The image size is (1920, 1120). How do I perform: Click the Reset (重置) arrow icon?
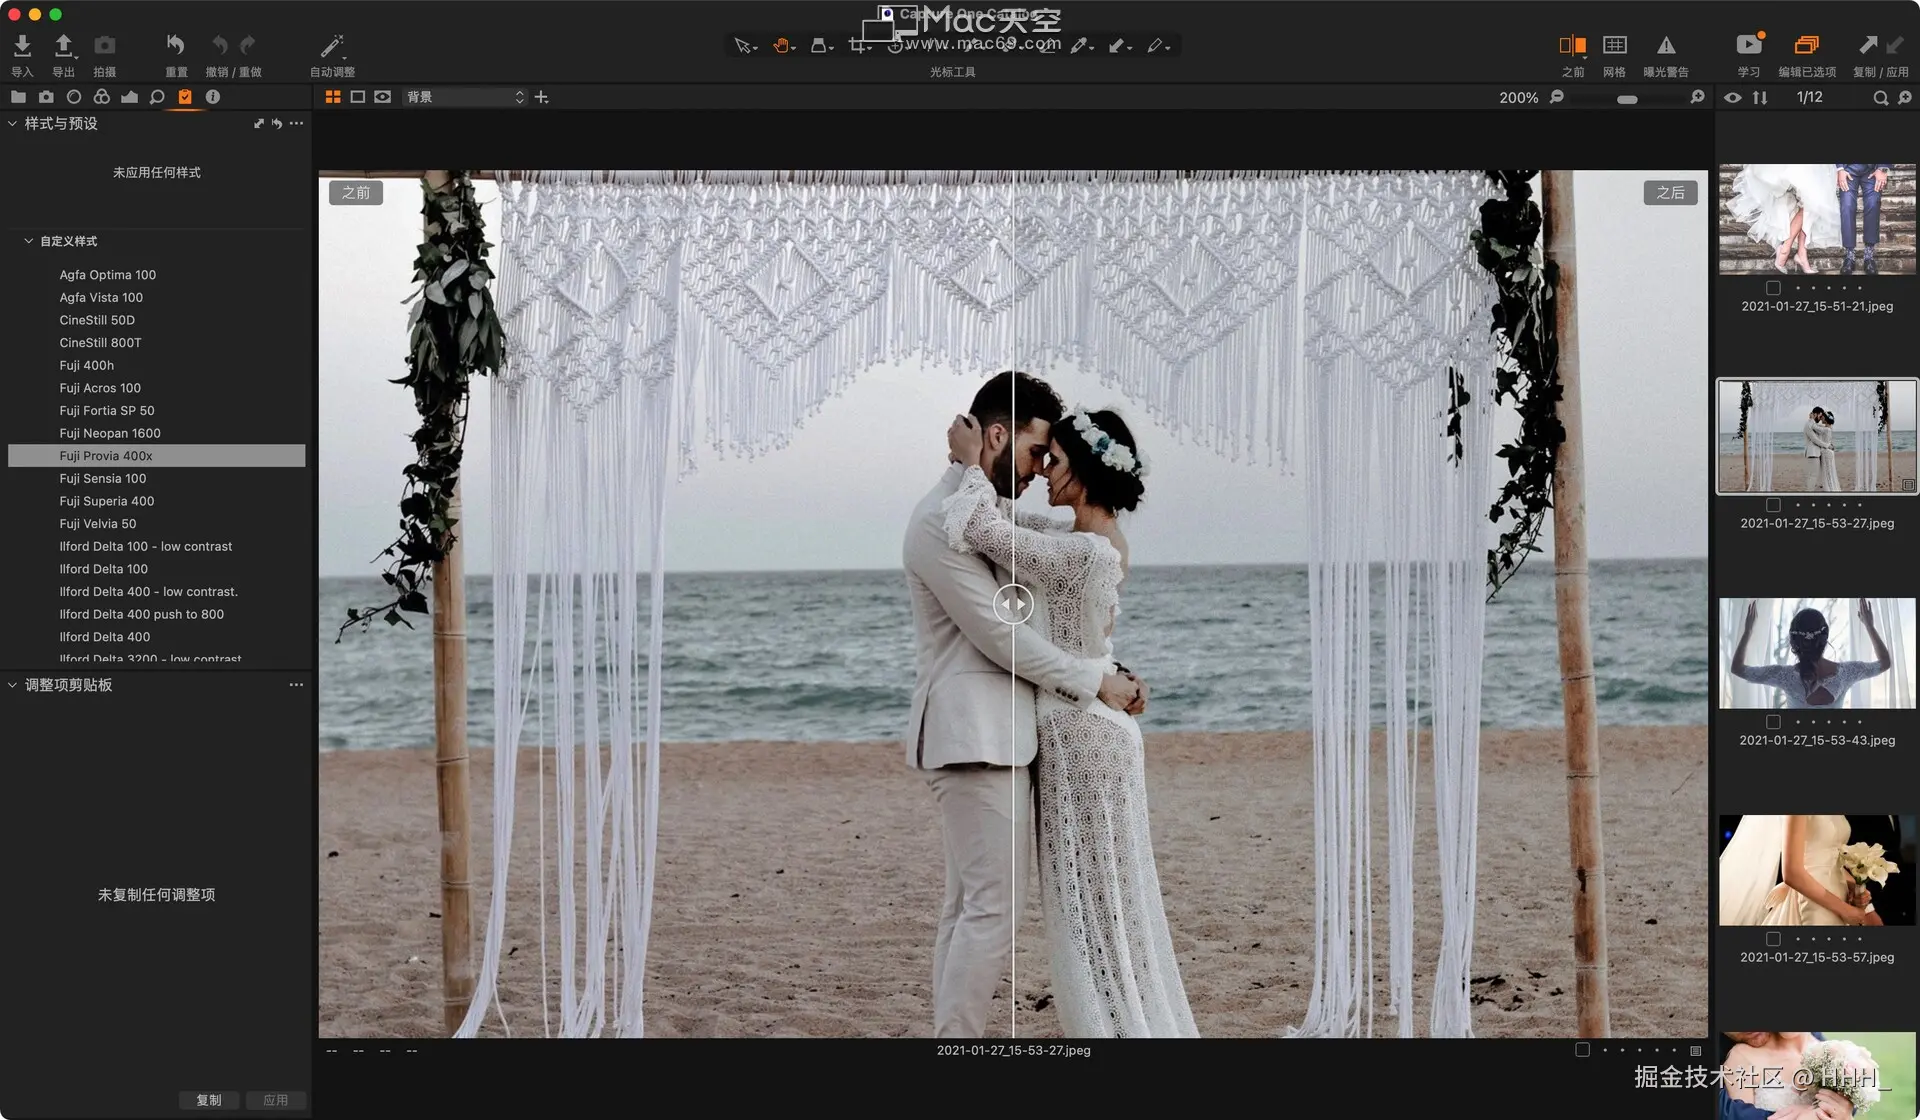(176, 46)
